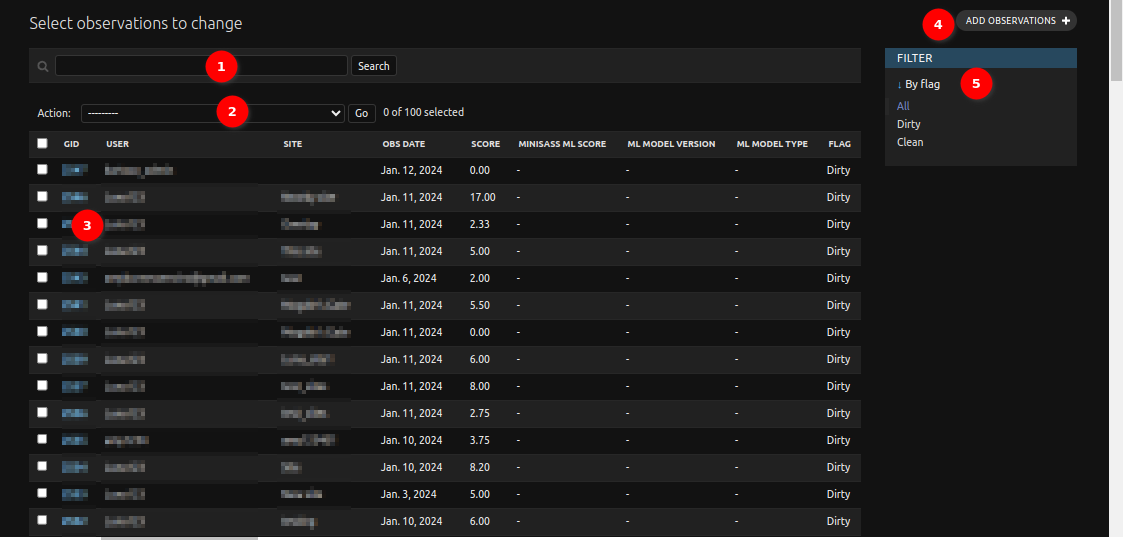Sort by the MINISASS ML SCORE header
Image resolution: width=1123 pixels, height=549 pixels.
point(562,144)
